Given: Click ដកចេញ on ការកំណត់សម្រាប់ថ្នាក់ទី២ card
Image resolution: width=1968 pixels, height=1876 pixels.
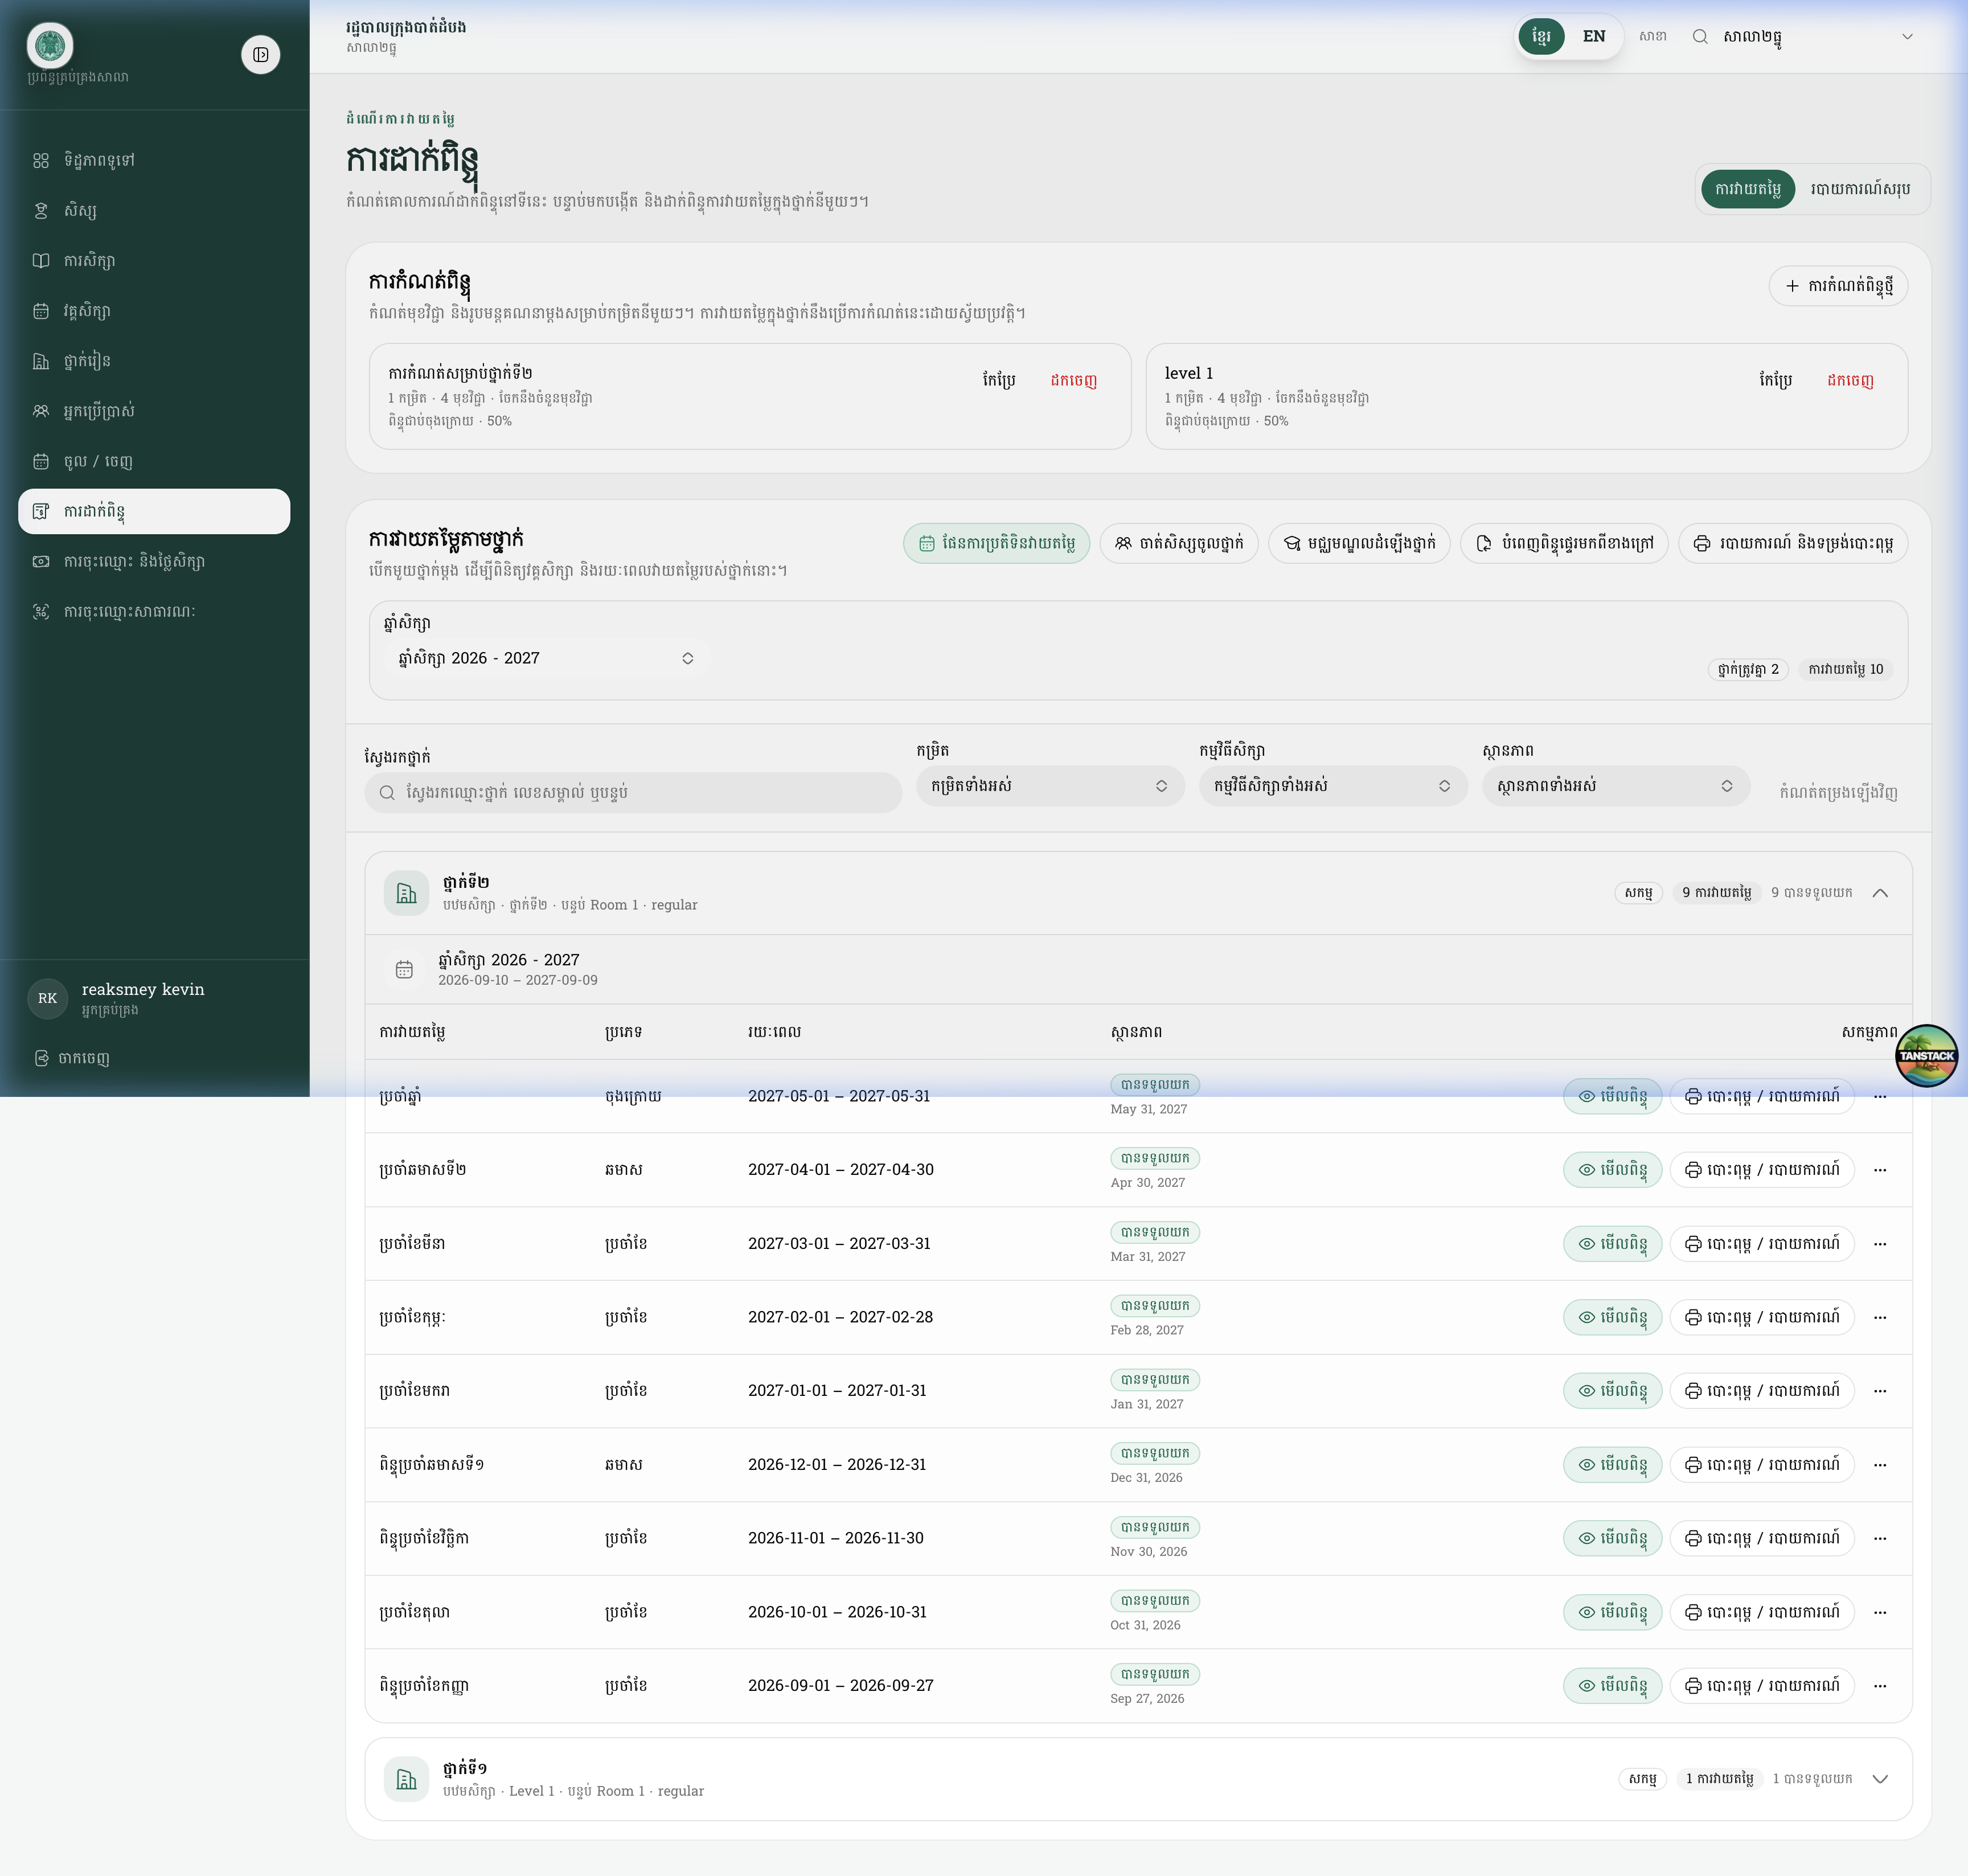Looking at the screenshot, I should pos(1073,380).
